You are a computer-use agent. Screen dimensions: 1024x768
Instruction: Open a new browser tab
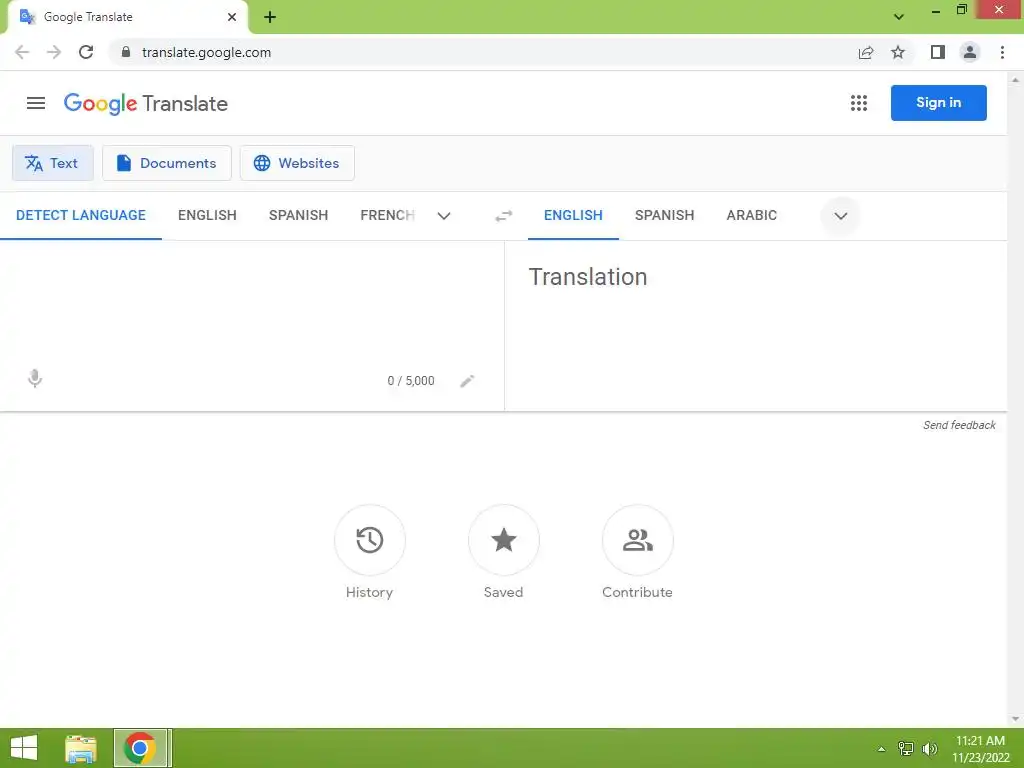(x=270, y=17)
